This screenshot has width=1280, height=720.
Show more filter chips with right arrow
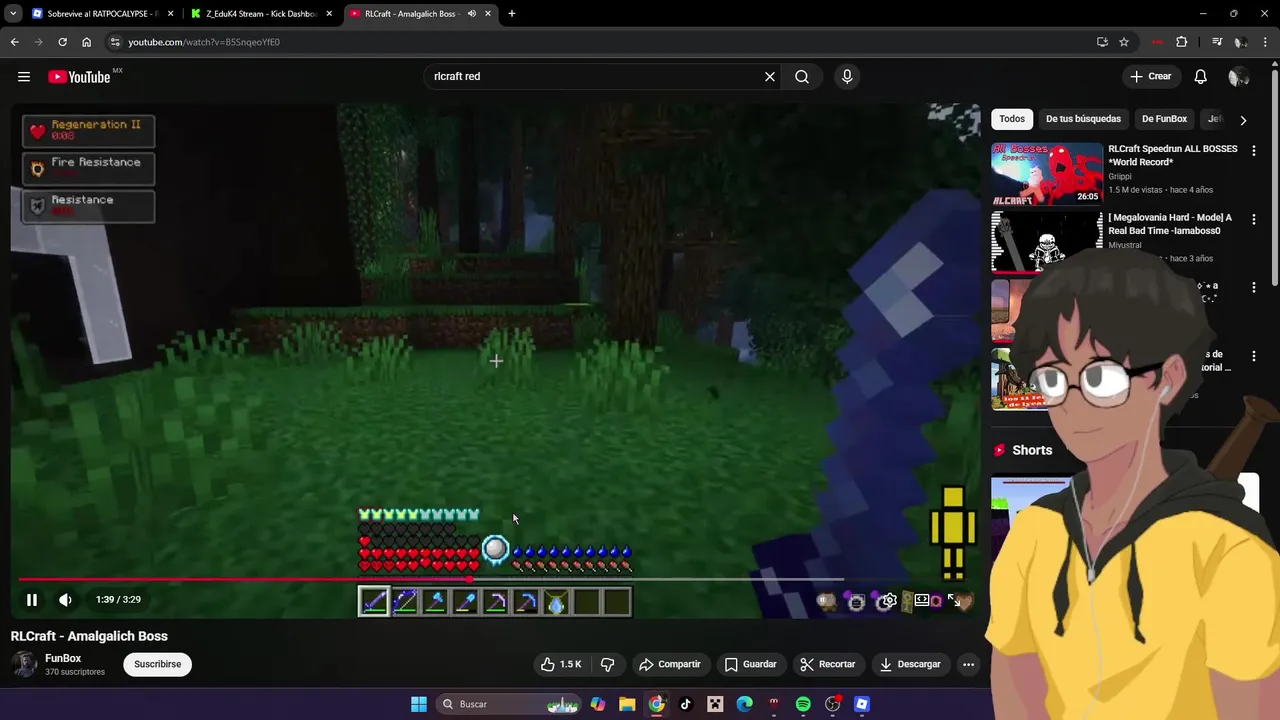point(1243,120)
